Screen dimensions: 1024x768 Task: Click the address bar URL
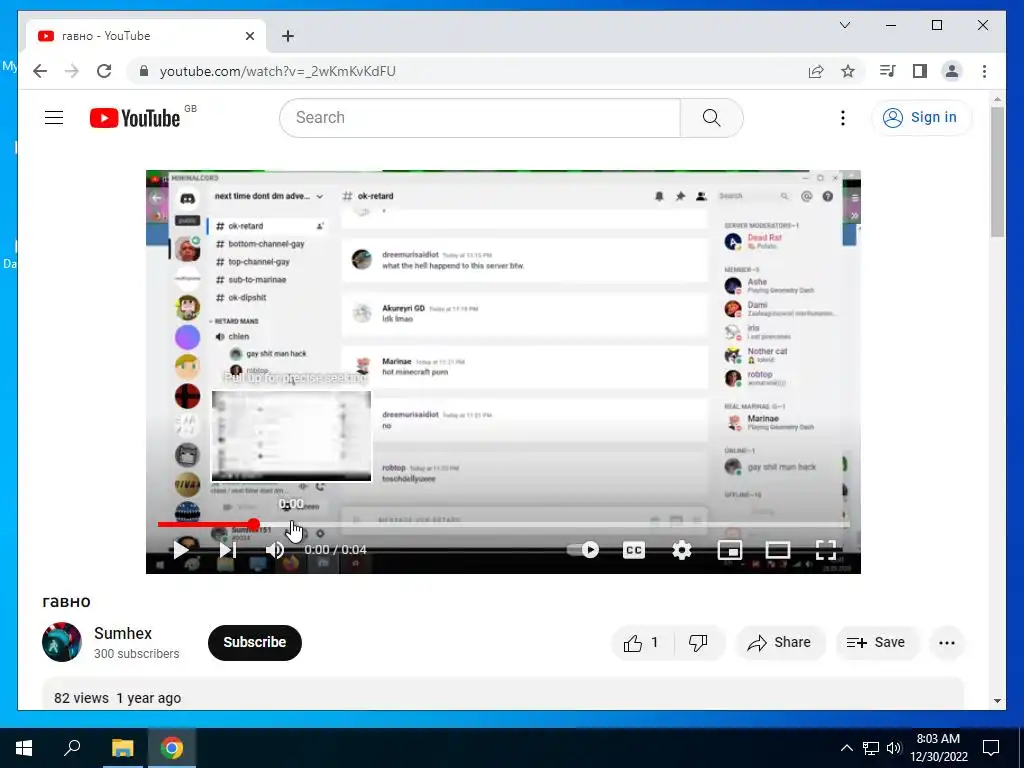278,71
